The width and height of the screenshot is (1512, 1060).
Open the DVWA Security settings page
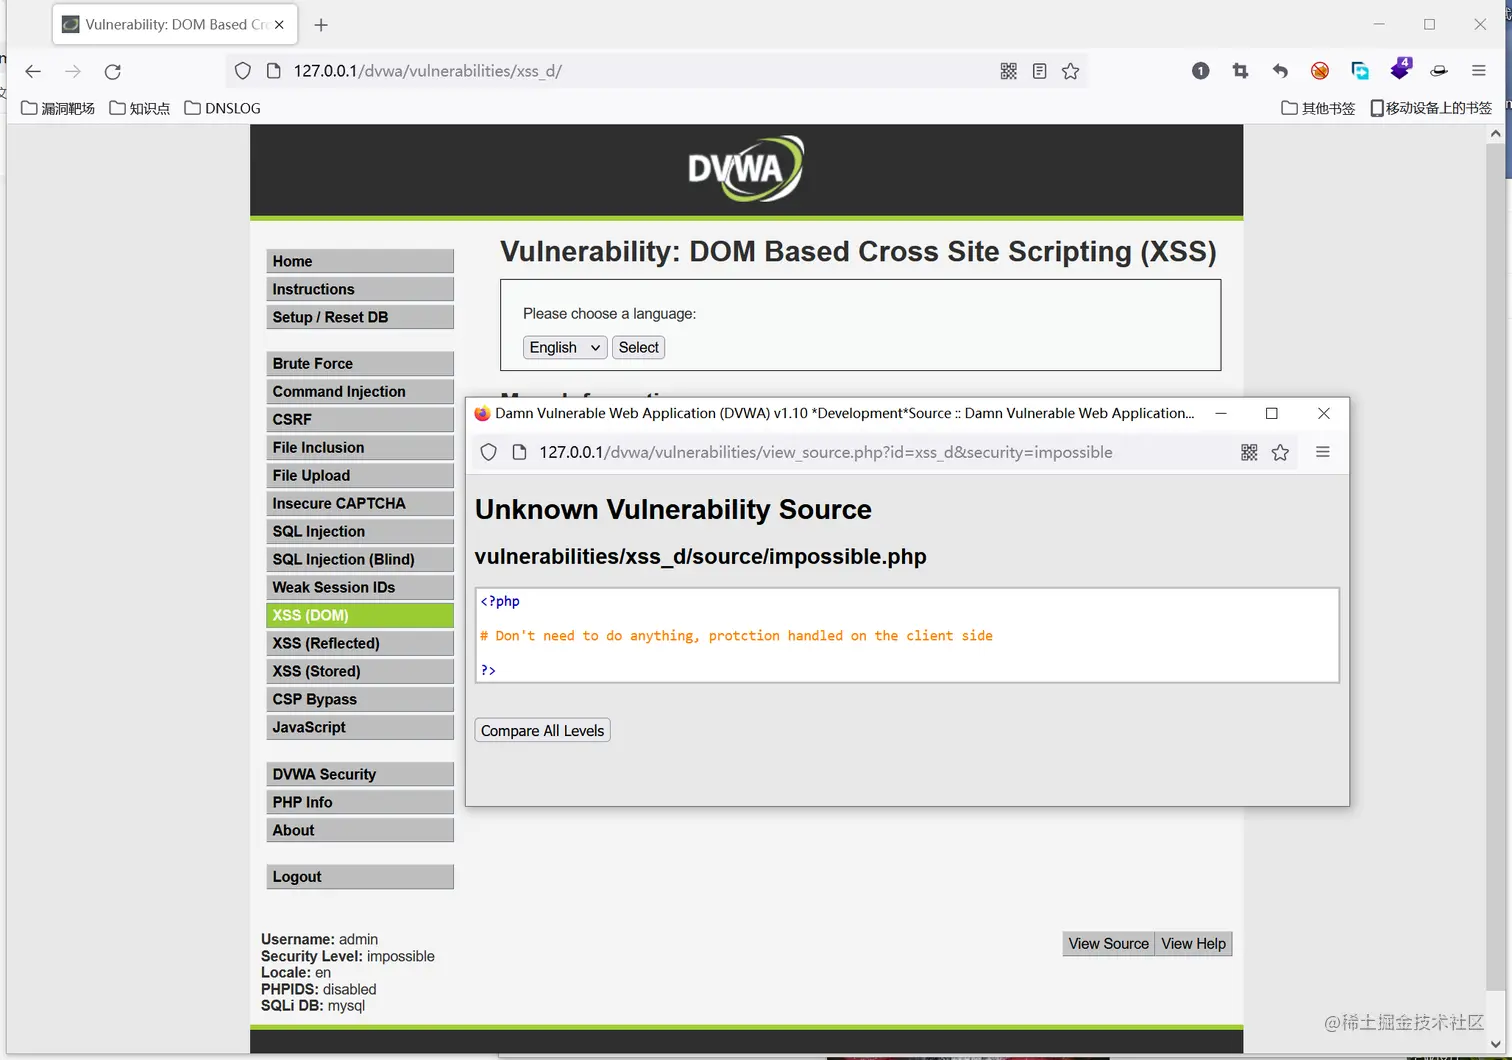[360, 775]
